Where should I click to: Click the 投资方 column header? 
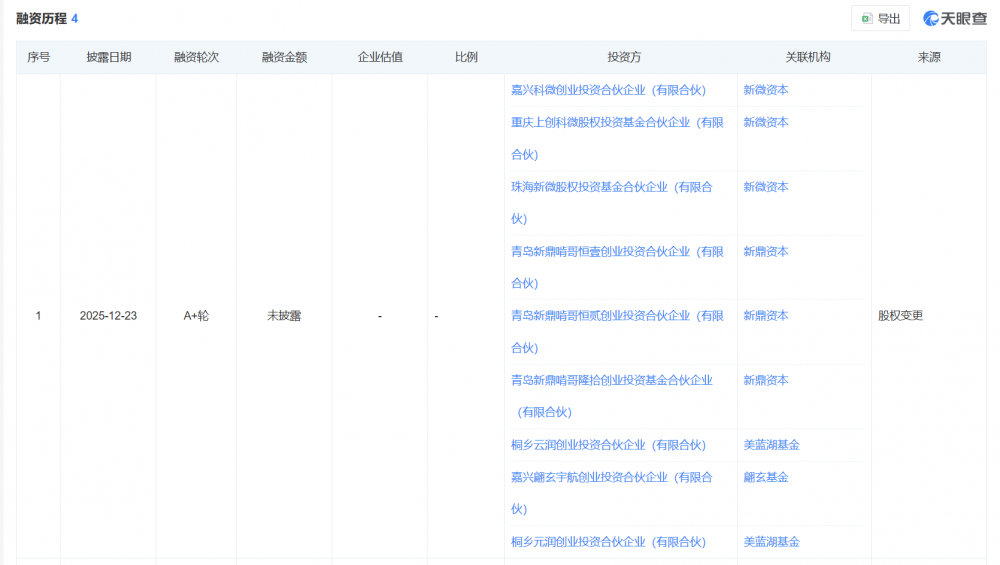(624, 58)
